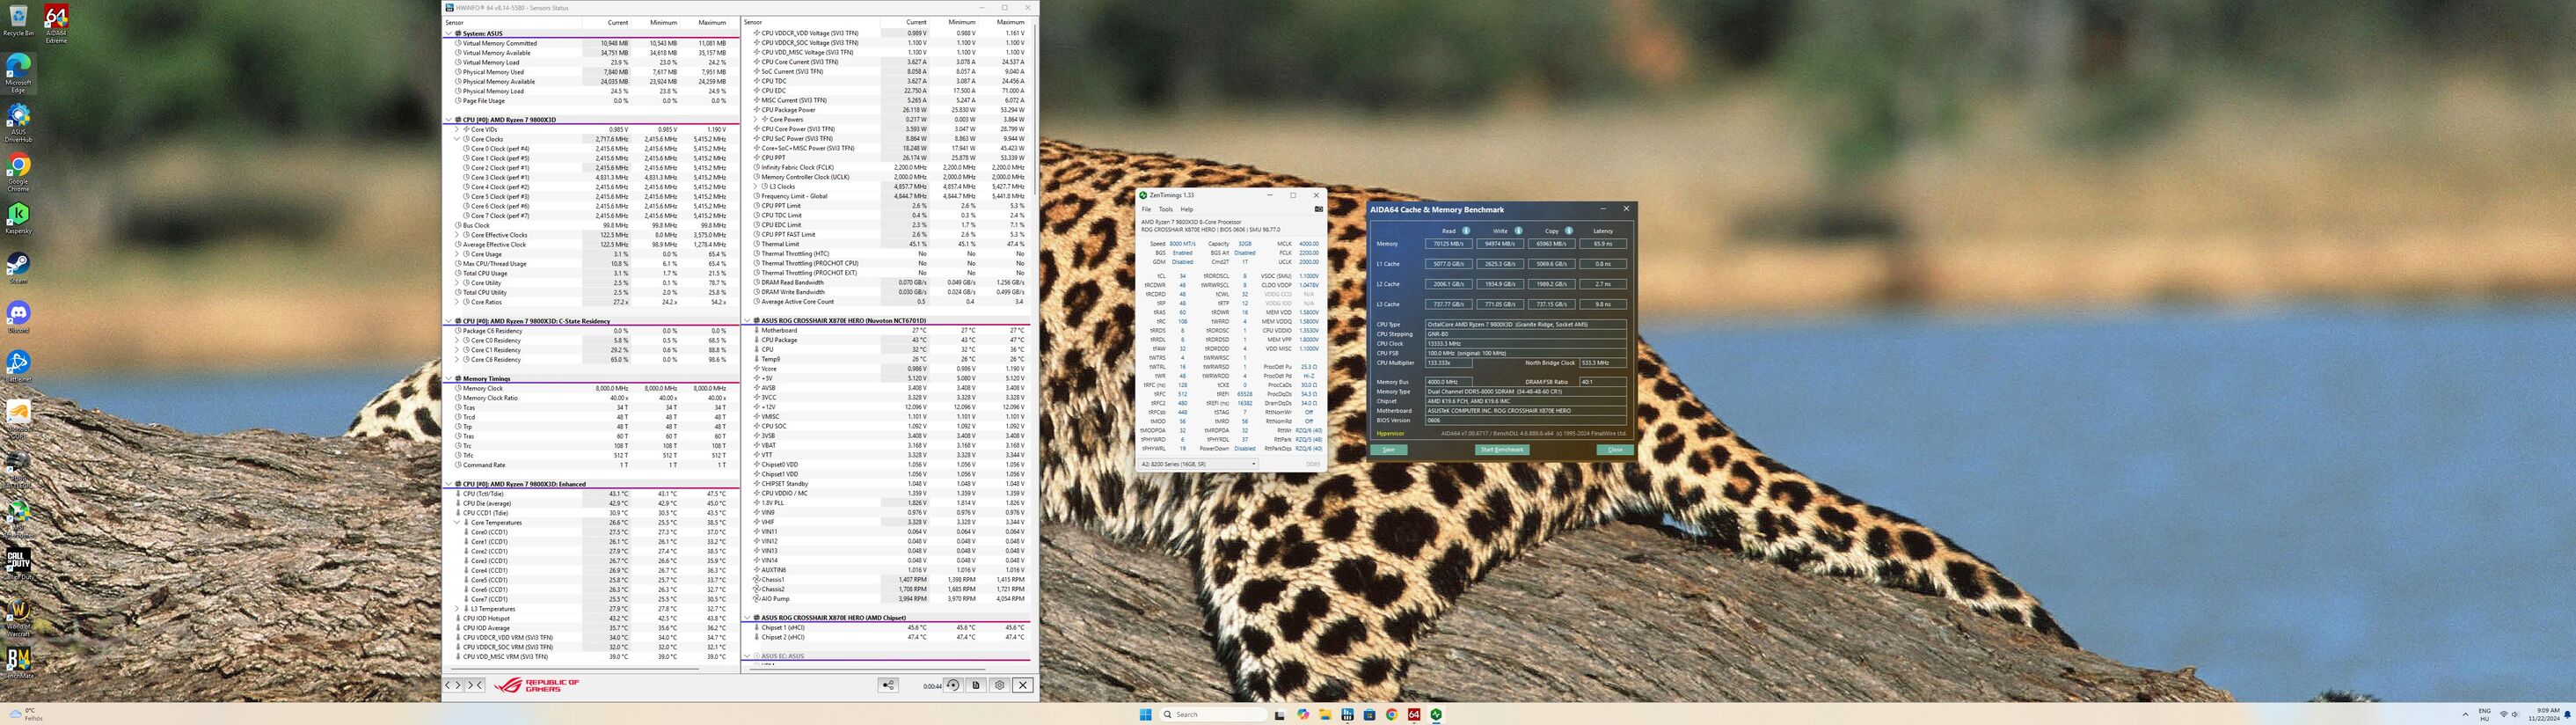This screenshot has height=725, width=2576.
Task: Launch Battle.net from the desktop
Action: coord(18,367)
